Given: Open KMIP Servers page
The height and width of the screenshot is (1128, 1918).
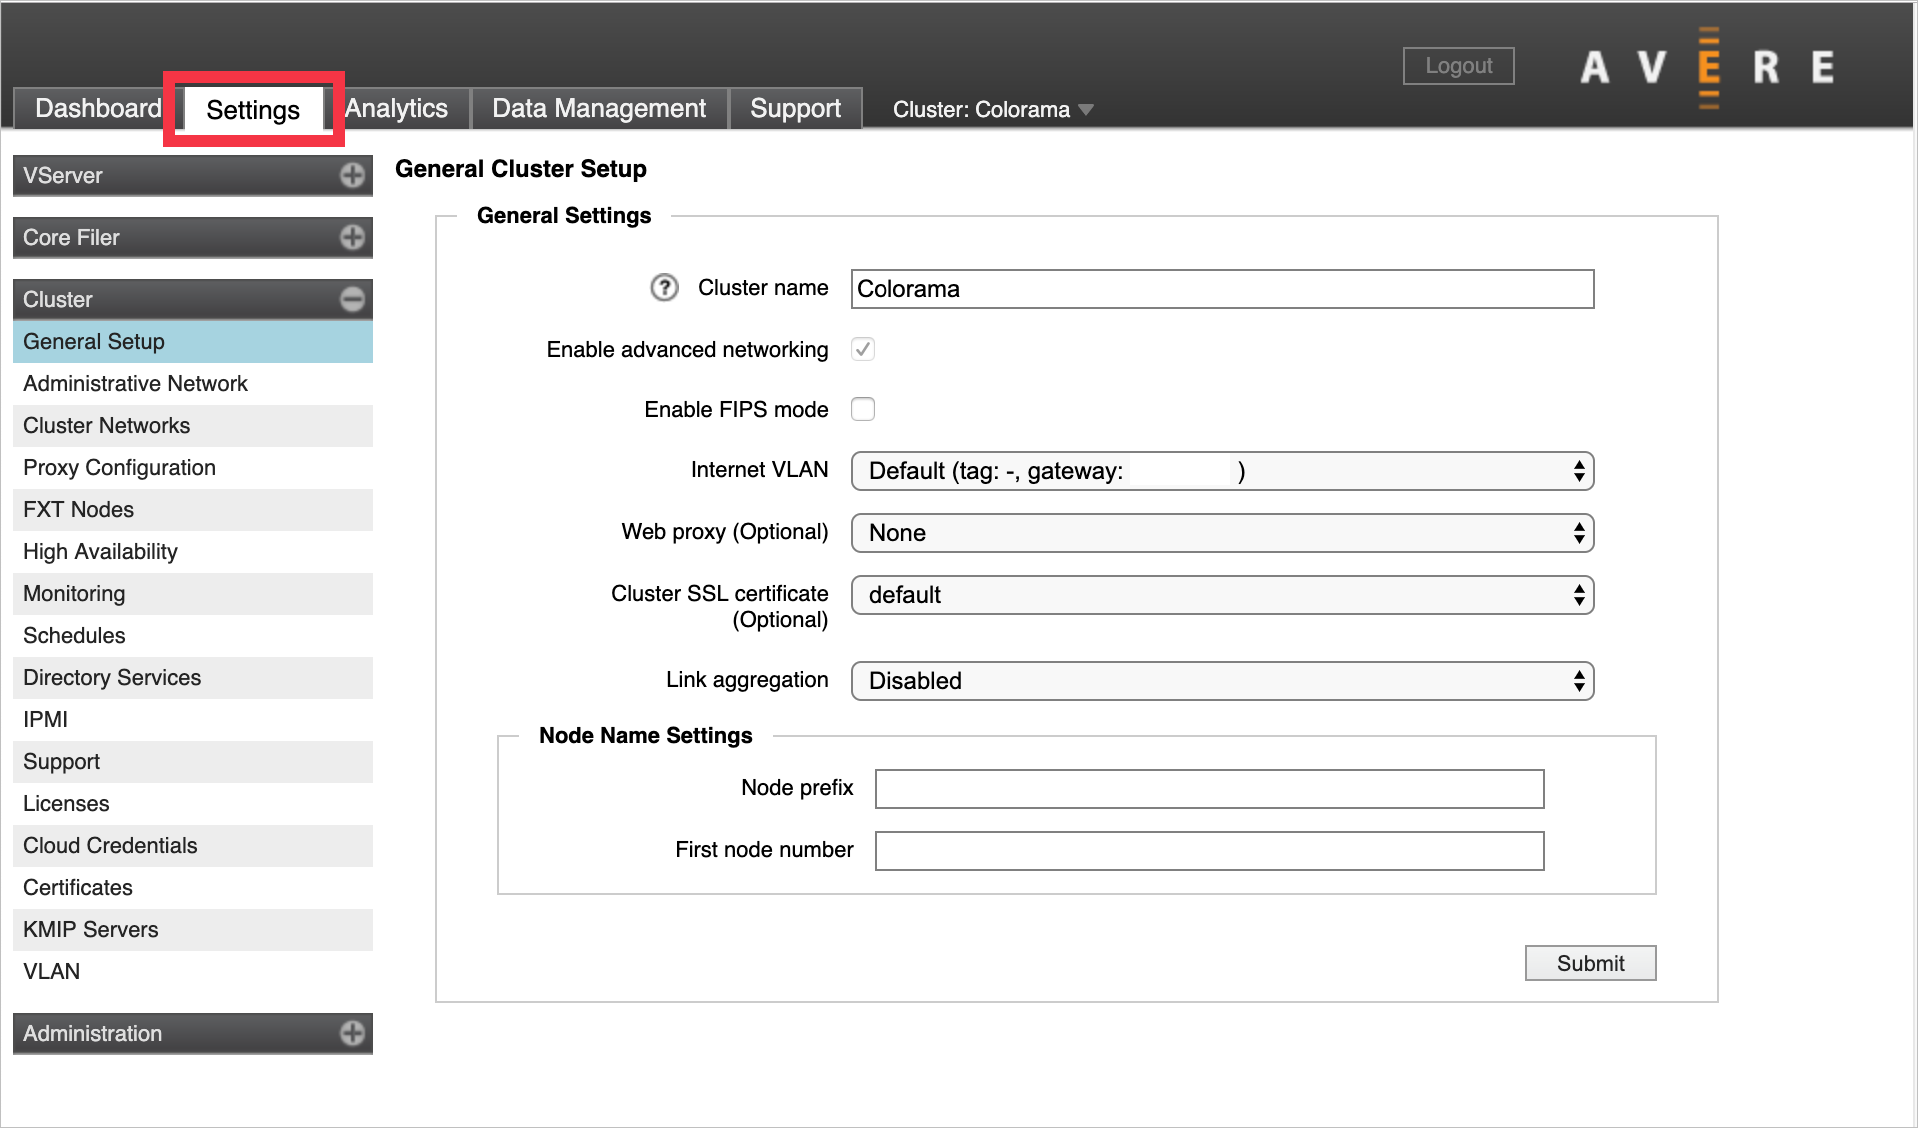Looking at the screenshot, I should (x=193, y=930).
